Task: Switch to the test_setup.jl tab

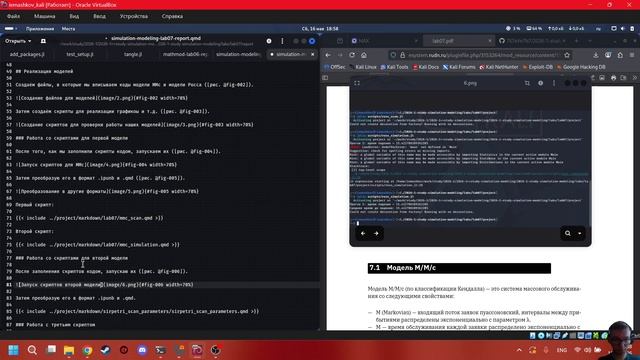Action: (x=80, y=54)
